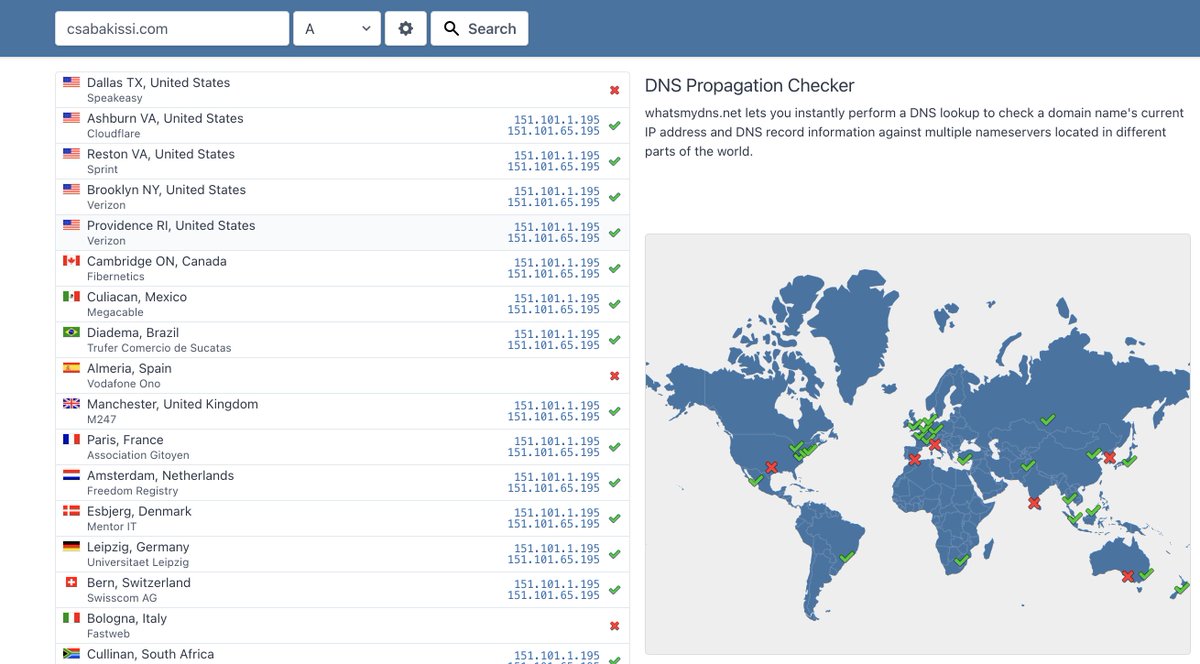Click the Vodafone Ono provider label
This screenshot has width=1200, height=664.
pos(123,384)
